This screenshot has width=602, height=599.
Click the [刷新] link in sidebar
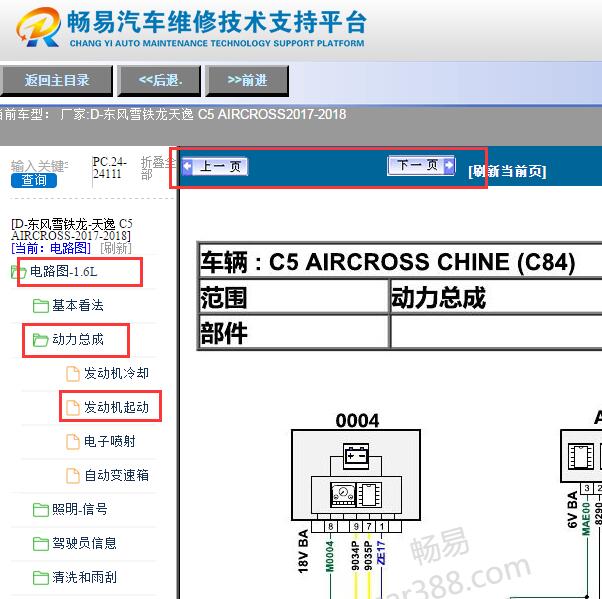click(x=116, y=248)
